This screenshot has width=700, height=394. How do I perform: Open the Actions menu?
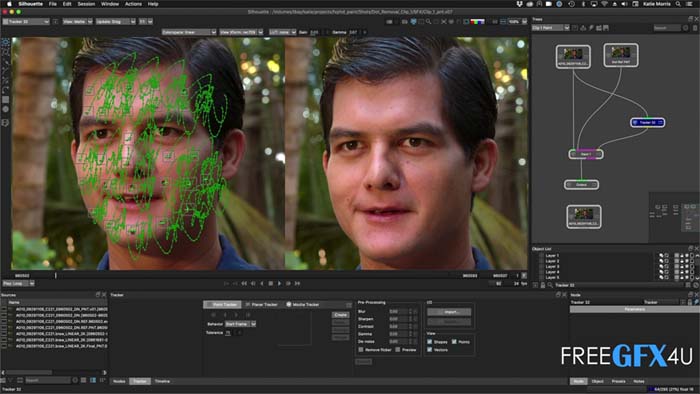[x=133, y=4]
